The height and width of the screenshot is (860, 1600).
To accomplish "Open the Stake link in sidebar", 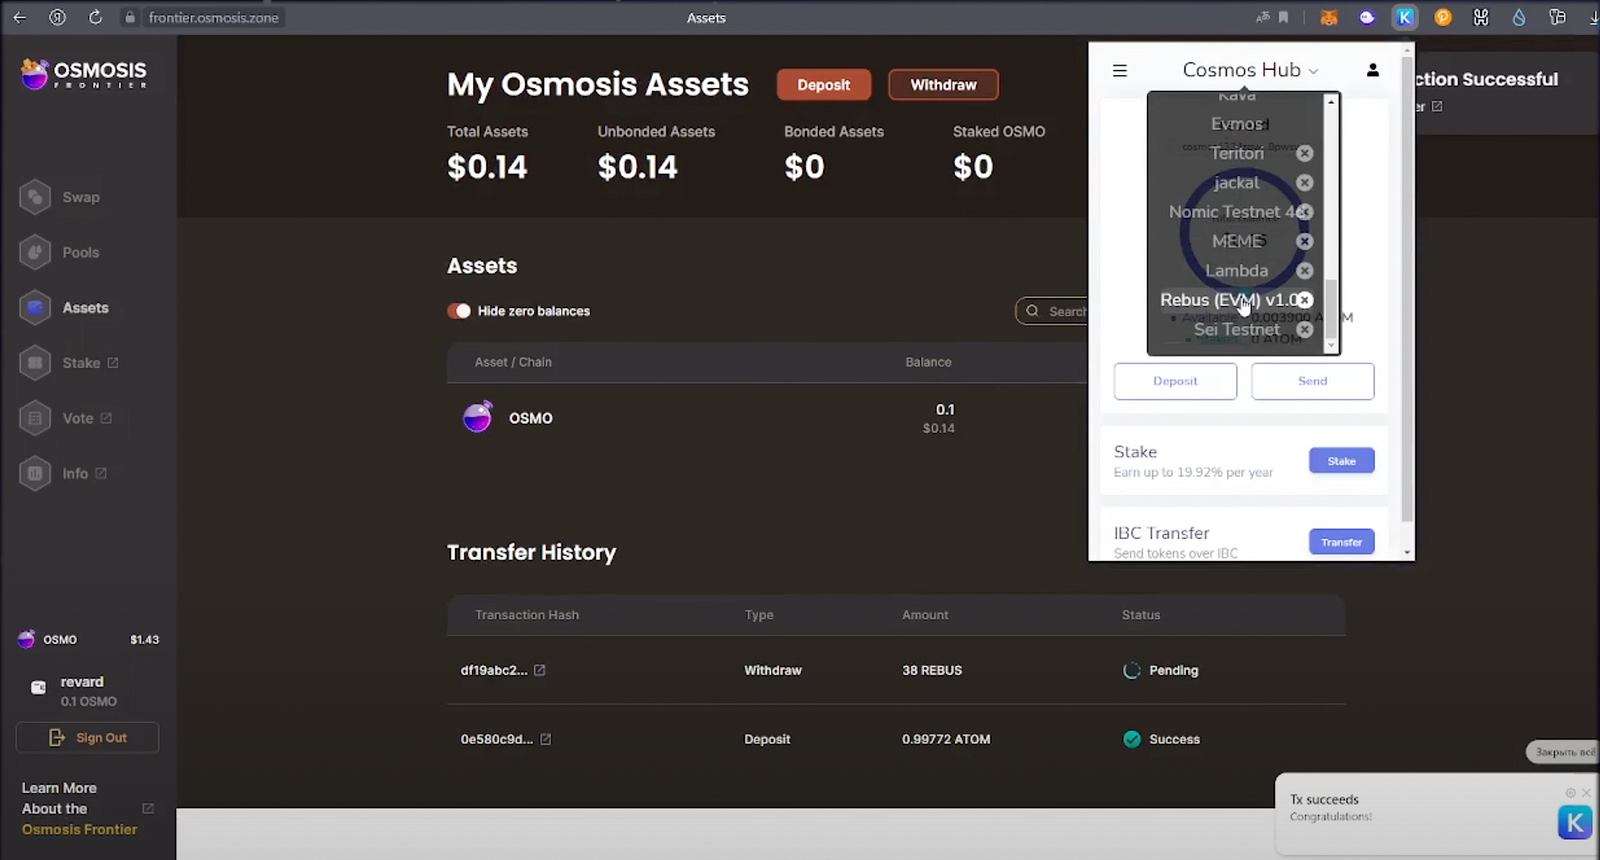I will tap(69, 363).
